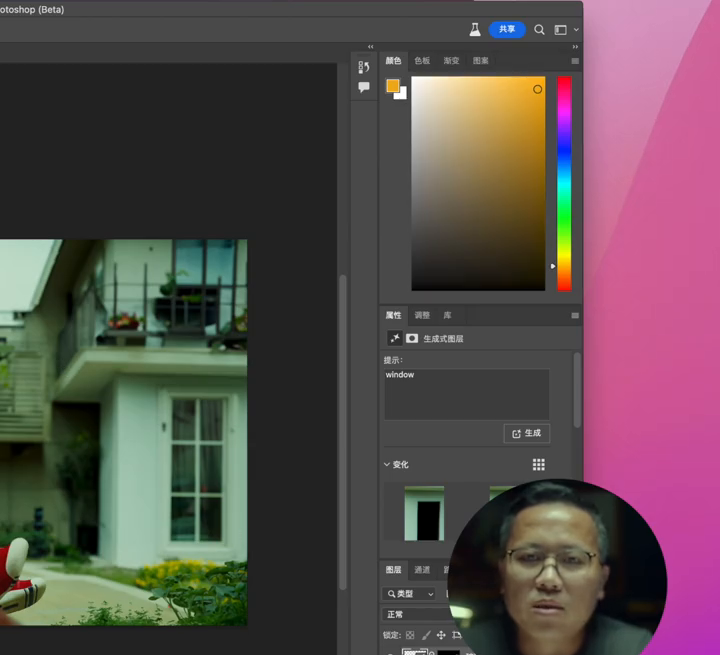Toggle lock transparent pixels icon
The width and height of the screenshot is (720, 655).
click(x=410, y=635)
